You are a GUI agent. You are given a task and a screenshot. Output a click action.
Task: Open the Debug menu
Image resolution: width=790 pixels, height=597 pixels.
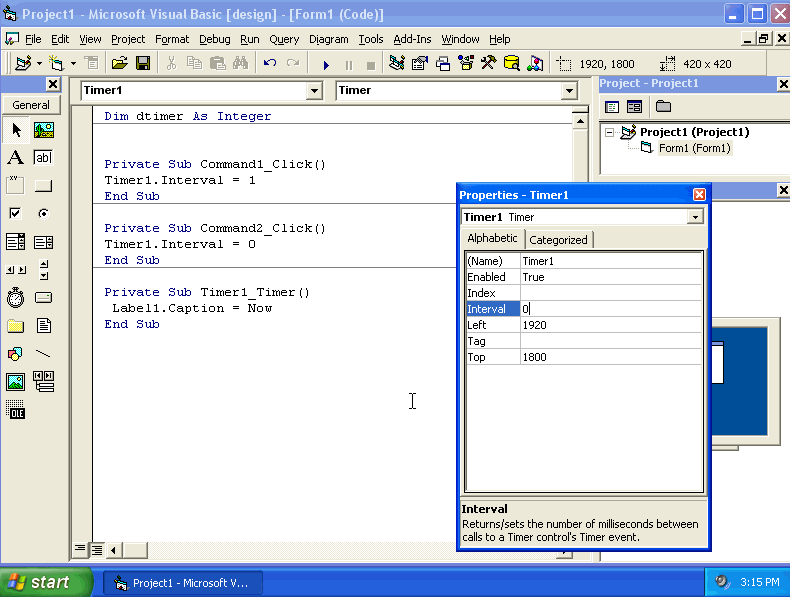point(214,39)
